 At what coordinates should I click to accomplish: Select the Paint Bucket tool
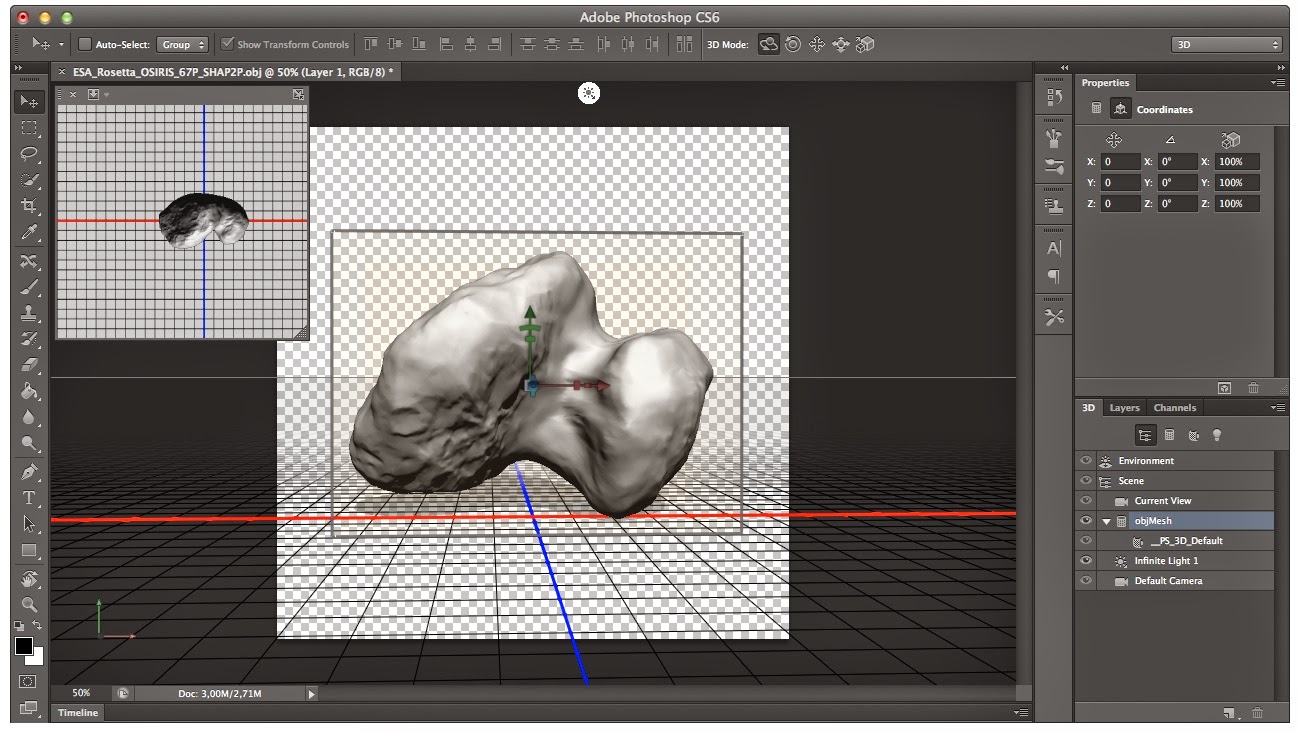point(29,392)
